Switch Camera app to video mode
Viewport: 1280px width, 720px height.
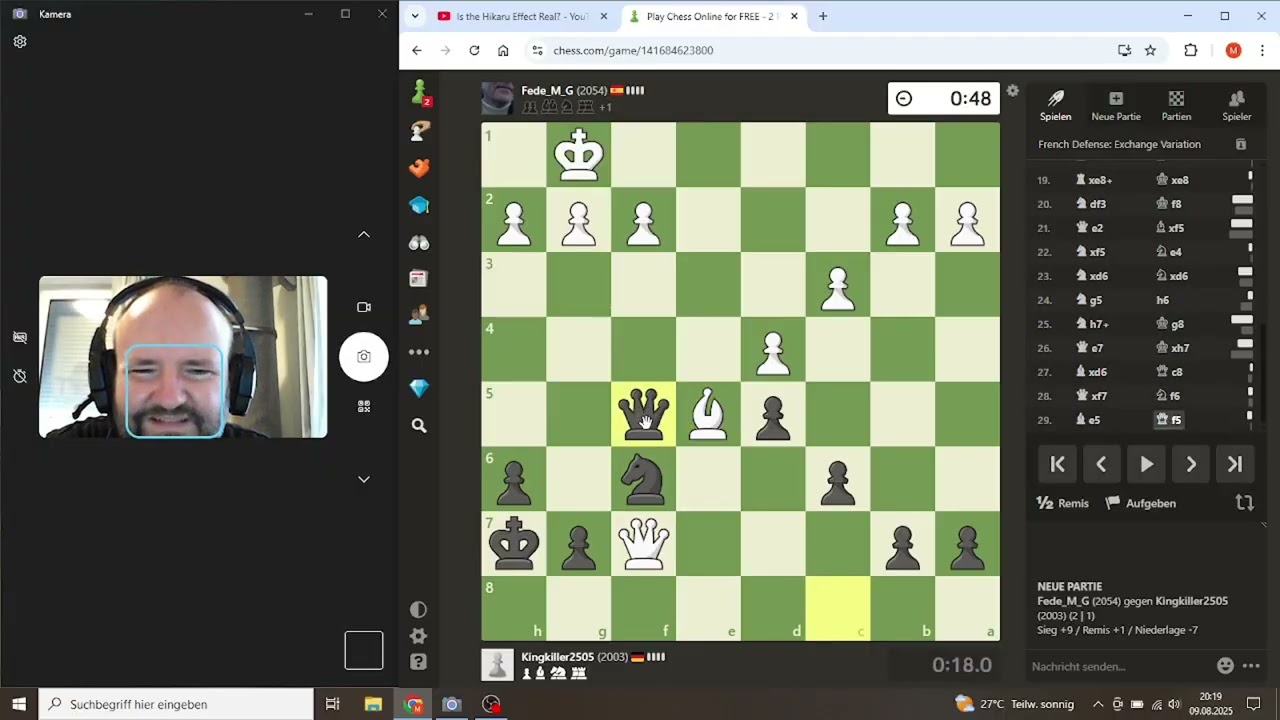pyautogui.click(x=364, y=307)
